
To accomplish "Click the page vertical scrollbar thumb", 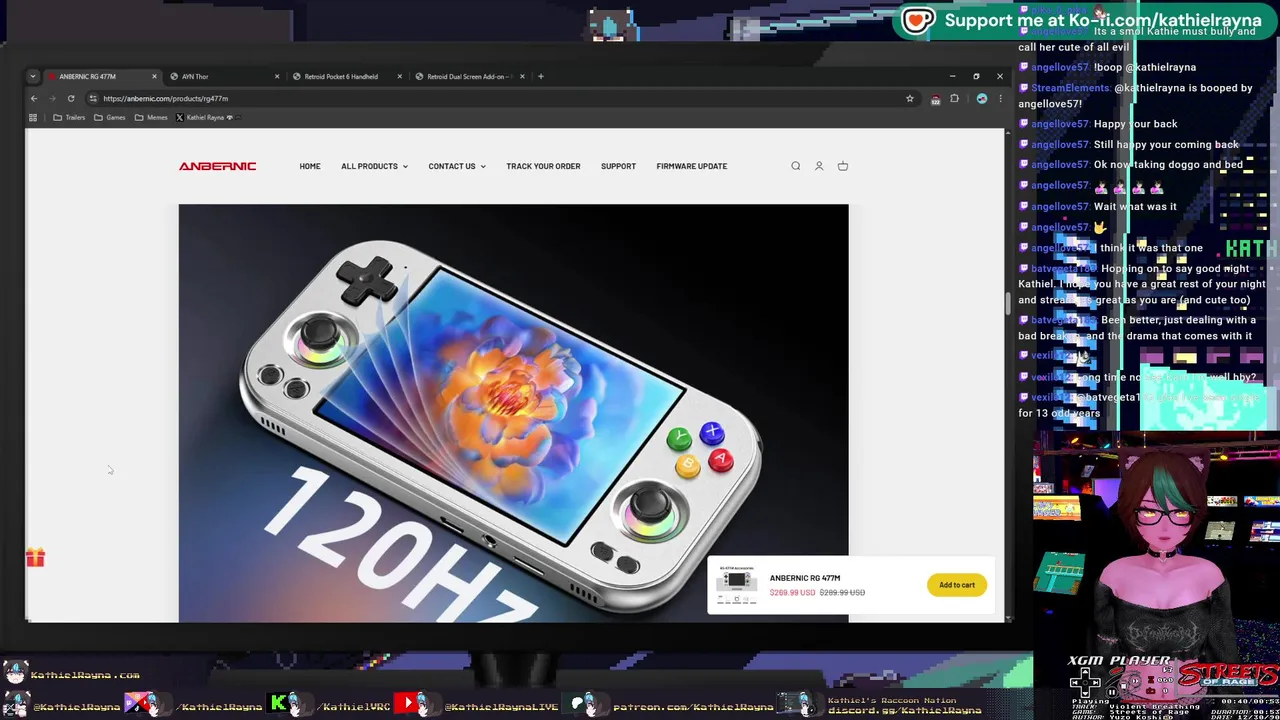I will [1008, 304].
